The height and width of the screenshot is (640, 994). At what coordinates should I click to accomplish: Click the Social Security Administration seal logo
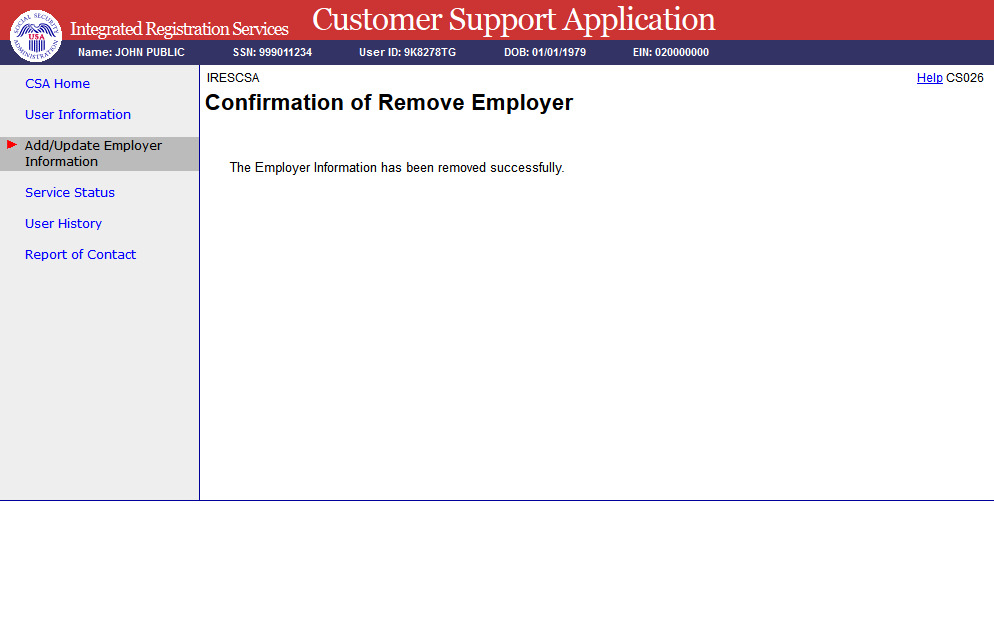point(36,36)
